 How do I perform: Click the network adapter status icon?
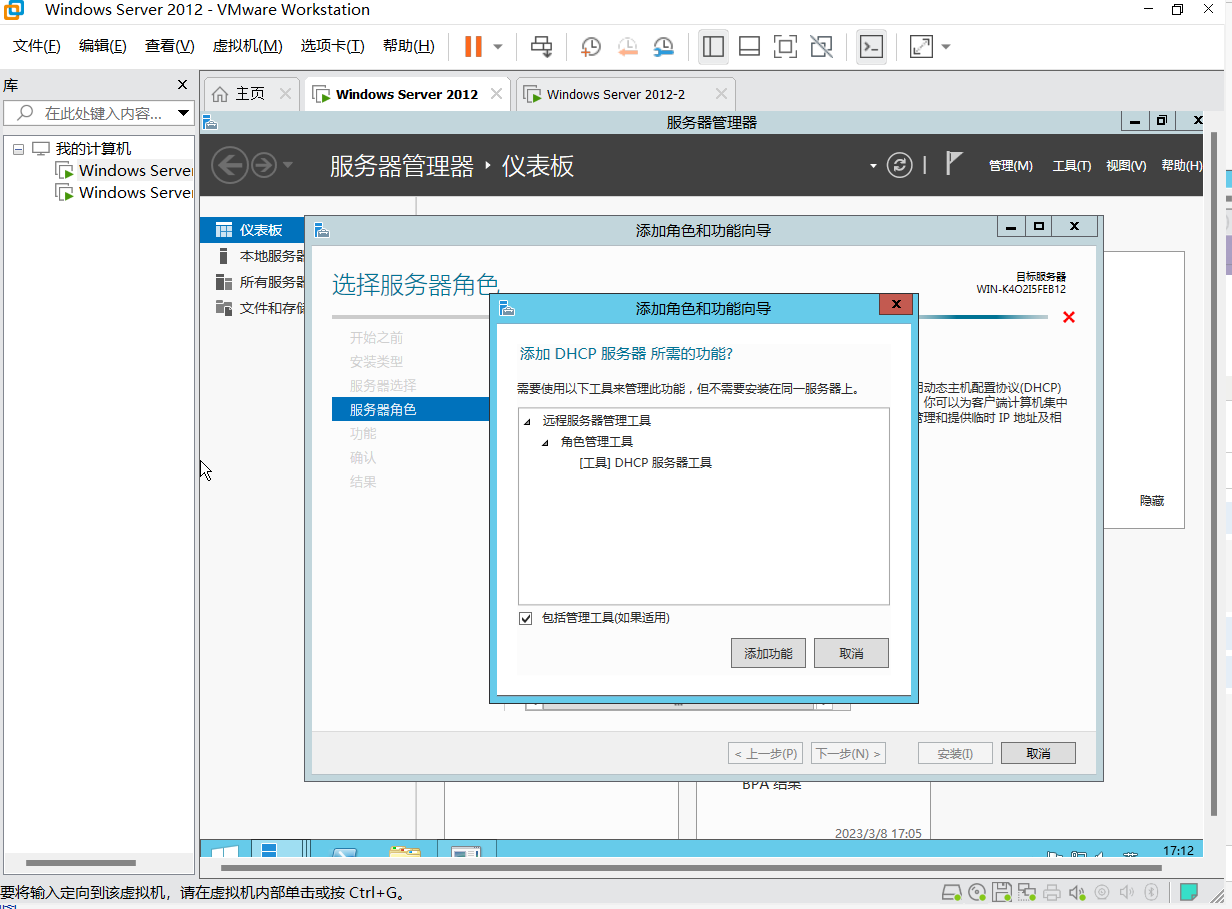(1026, 892)
